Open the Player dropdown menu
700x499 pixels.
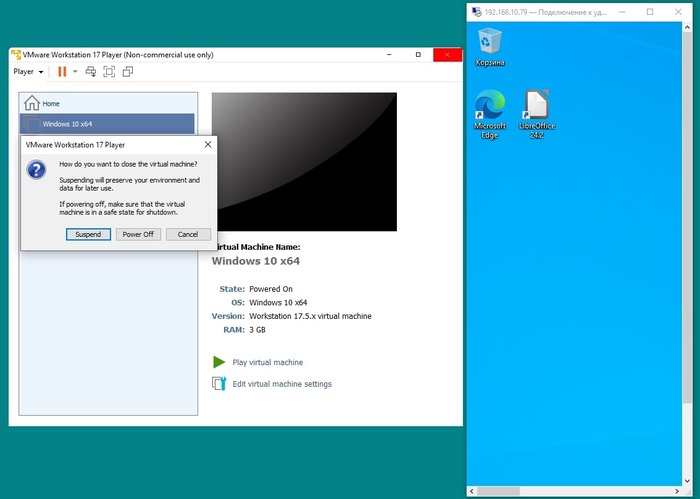coord(28,72)
